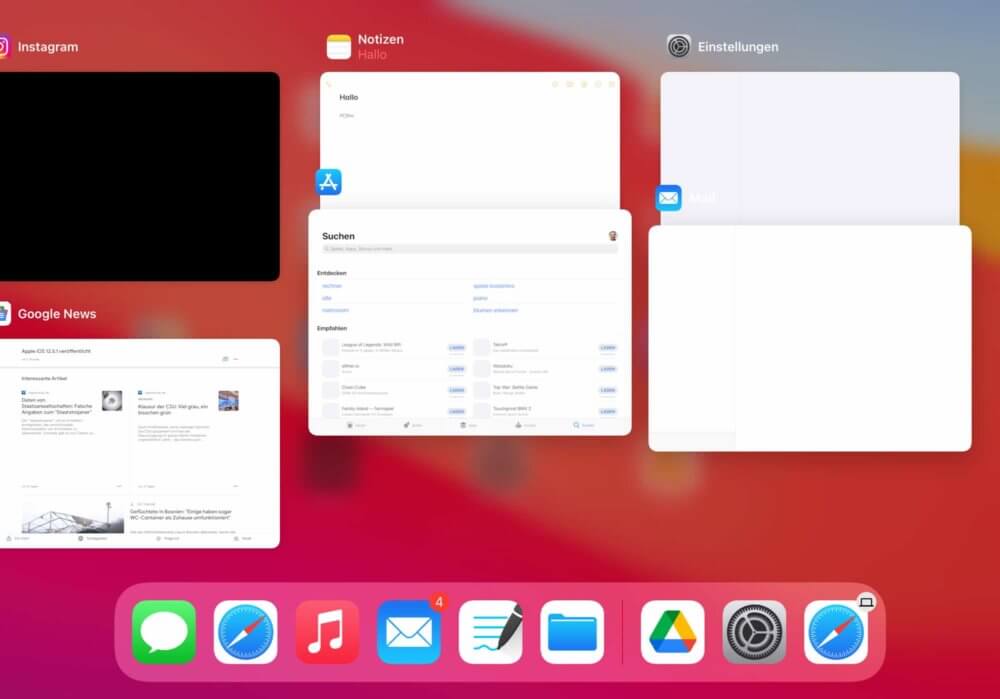Select the Einstellungen window card
The width and height of the screenshot is (1000, 699).
tap(810, 148)
